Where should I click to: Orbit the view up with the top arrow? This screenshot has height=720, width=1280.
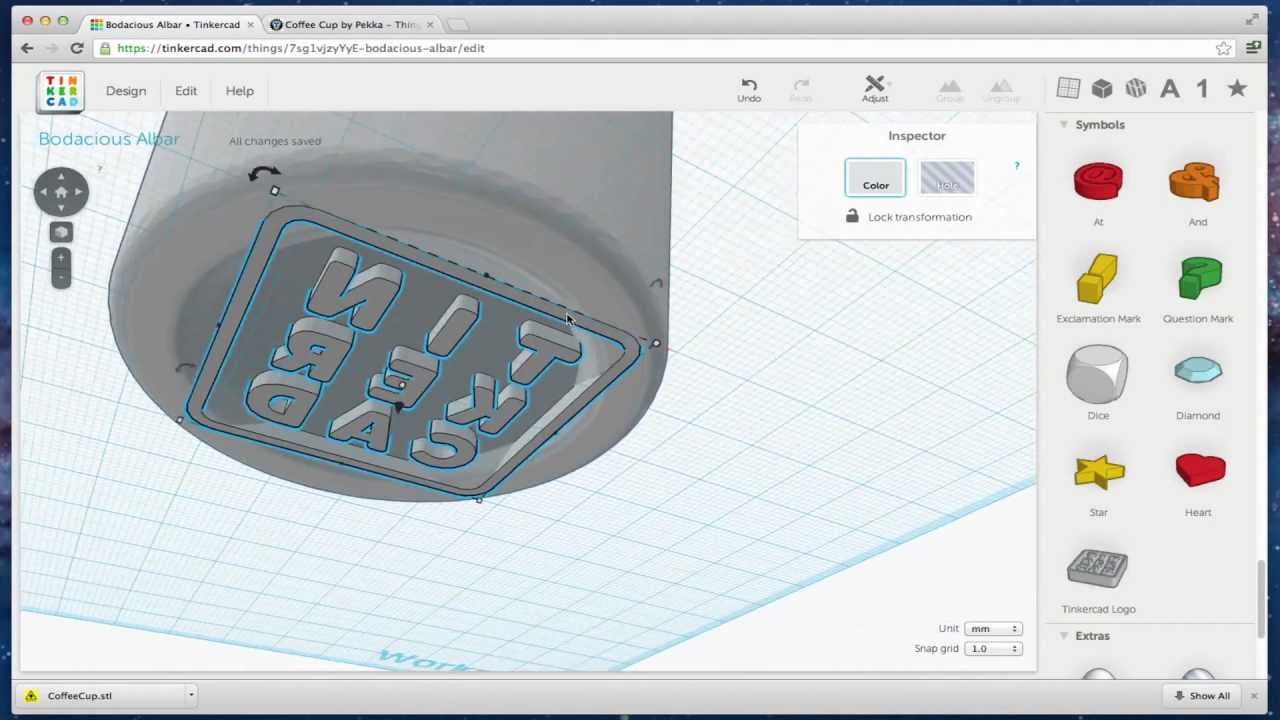coord(61,175)
